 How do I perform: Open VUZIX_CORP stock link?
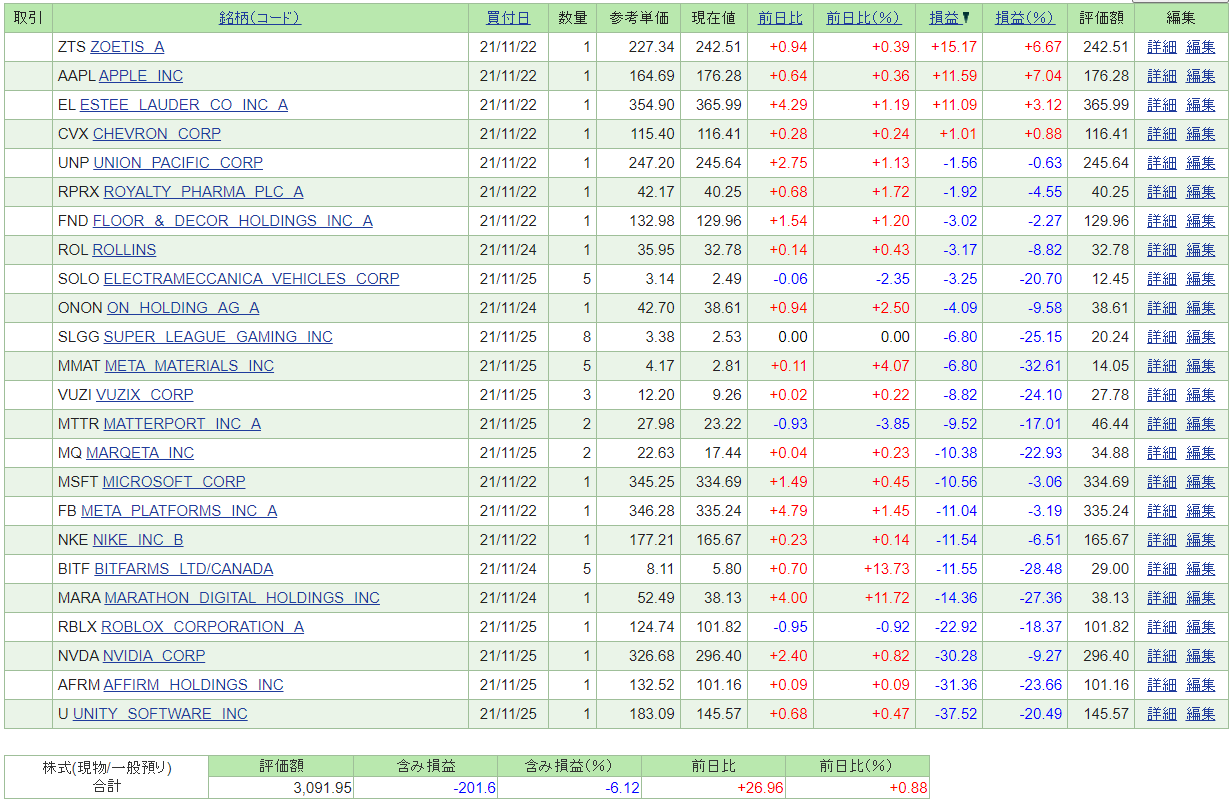(x=145, y=395)
